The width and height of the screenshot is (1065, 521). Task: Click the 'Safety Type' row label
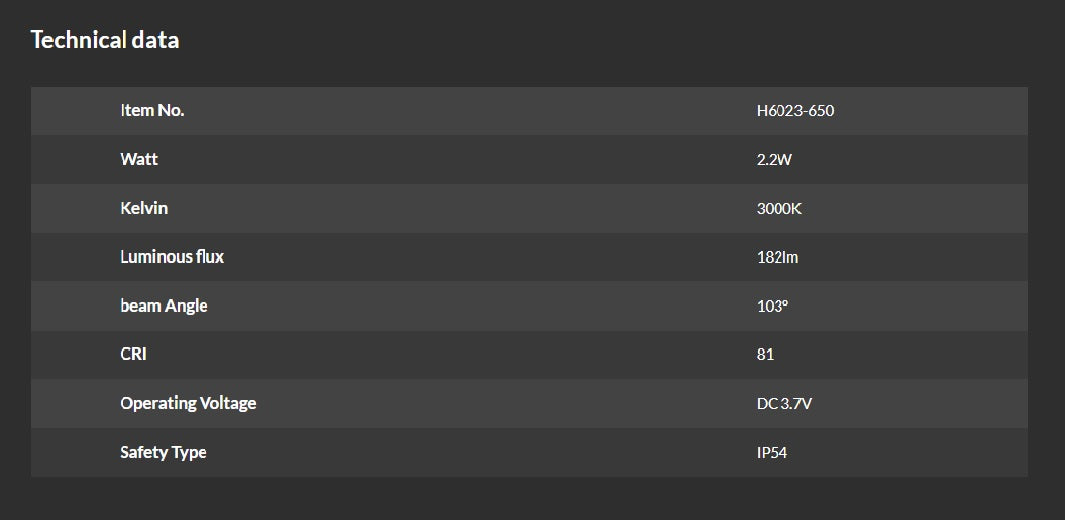[x=163, y=452]
